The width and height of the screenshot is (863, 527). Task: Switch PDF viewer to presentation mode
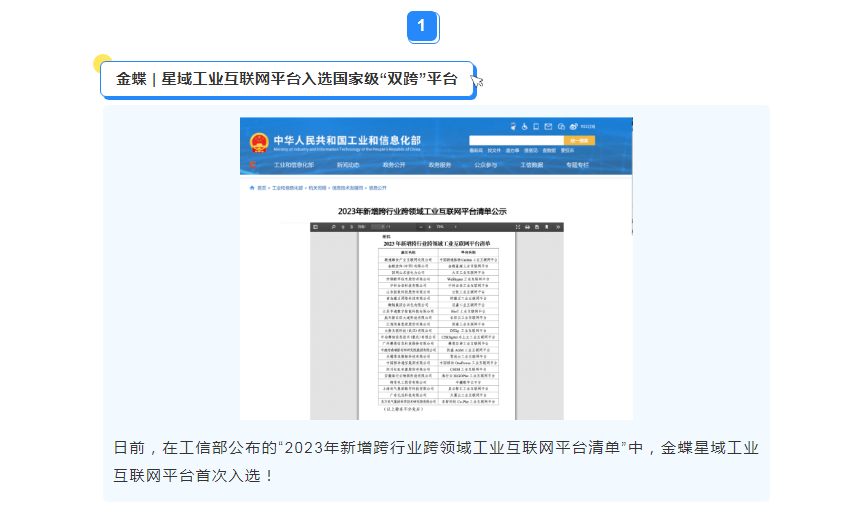point(518,227)
